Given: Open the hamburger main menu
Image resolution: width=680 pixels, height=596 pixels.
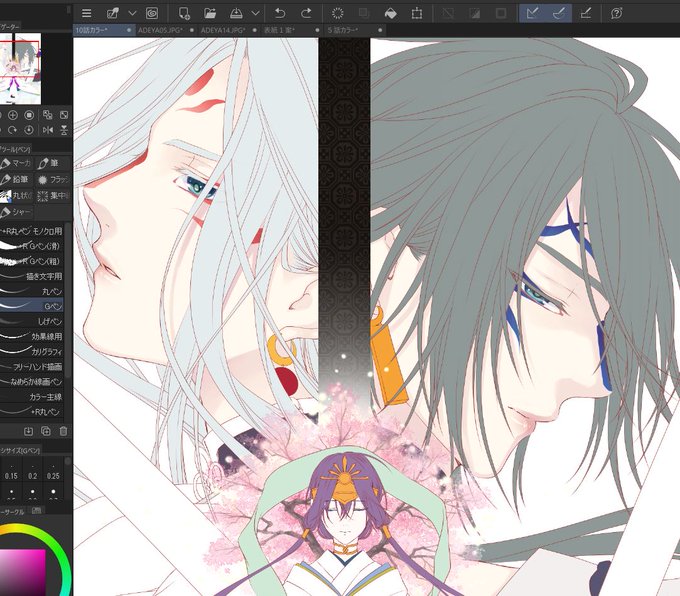Looking at the screenshot, I should pos(86,13).
